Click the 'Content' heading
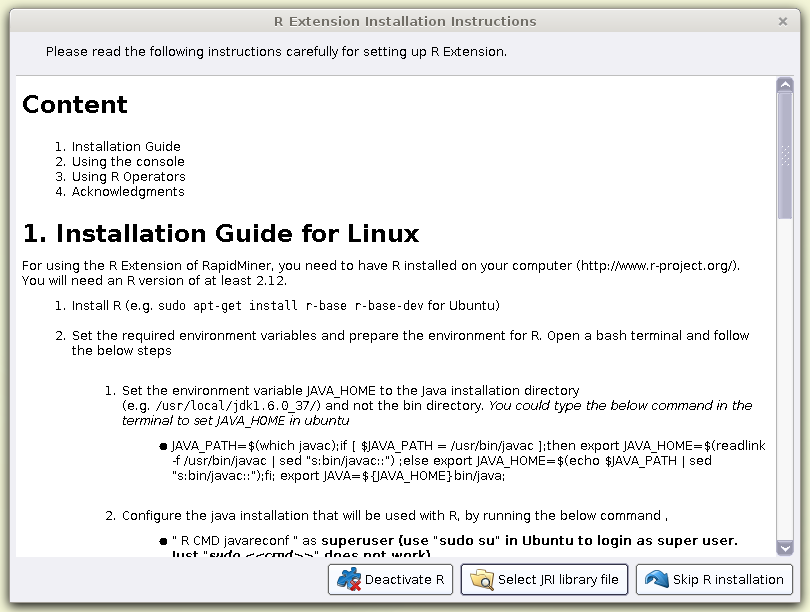 [75, 104]
